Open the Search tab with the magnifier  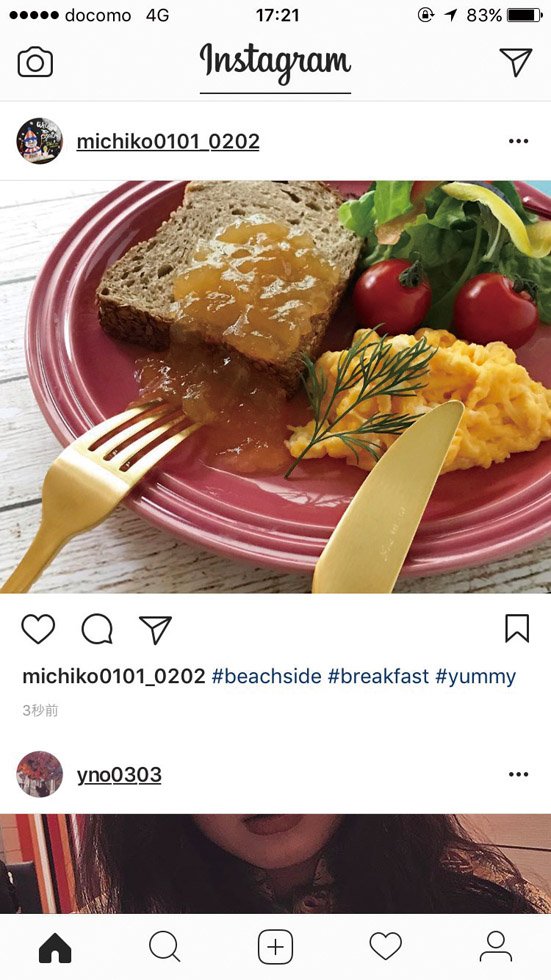(165, 947)
